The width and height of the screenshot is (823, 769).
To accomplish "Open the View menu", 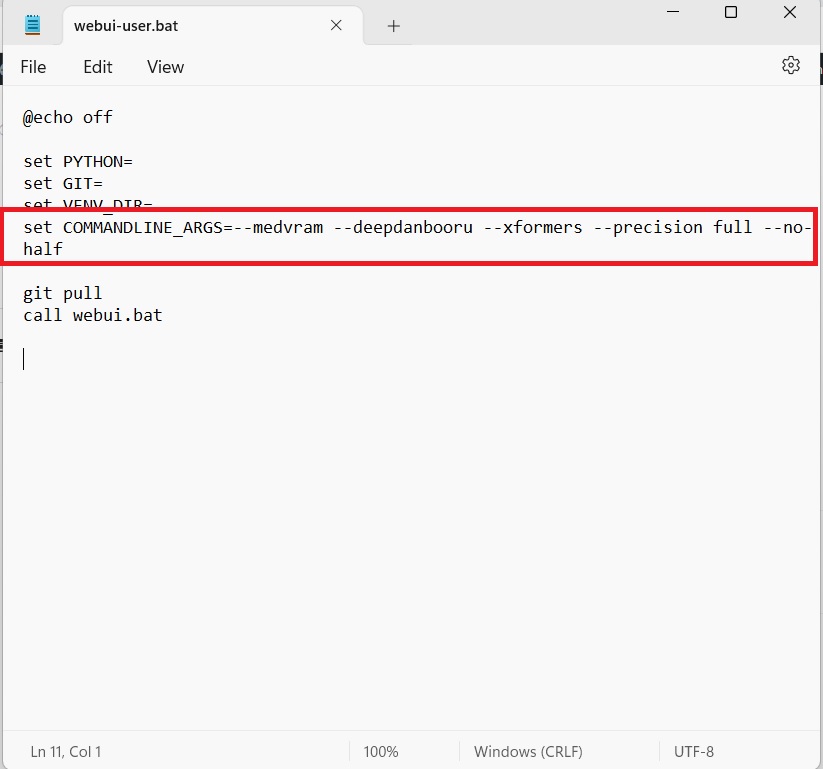I will (165, 67).
